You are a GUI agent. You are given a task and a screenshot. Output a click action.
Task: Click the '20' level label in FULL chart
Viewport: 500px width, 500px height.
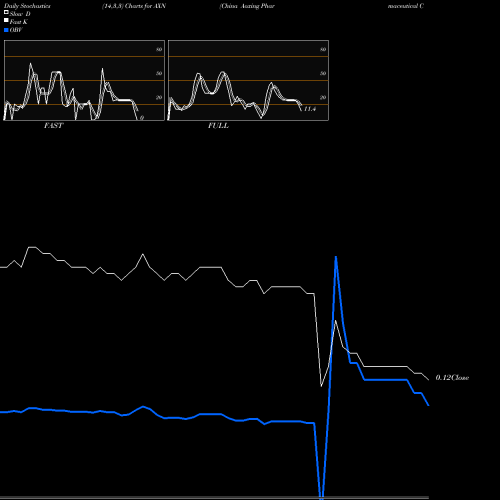point(323,97)
